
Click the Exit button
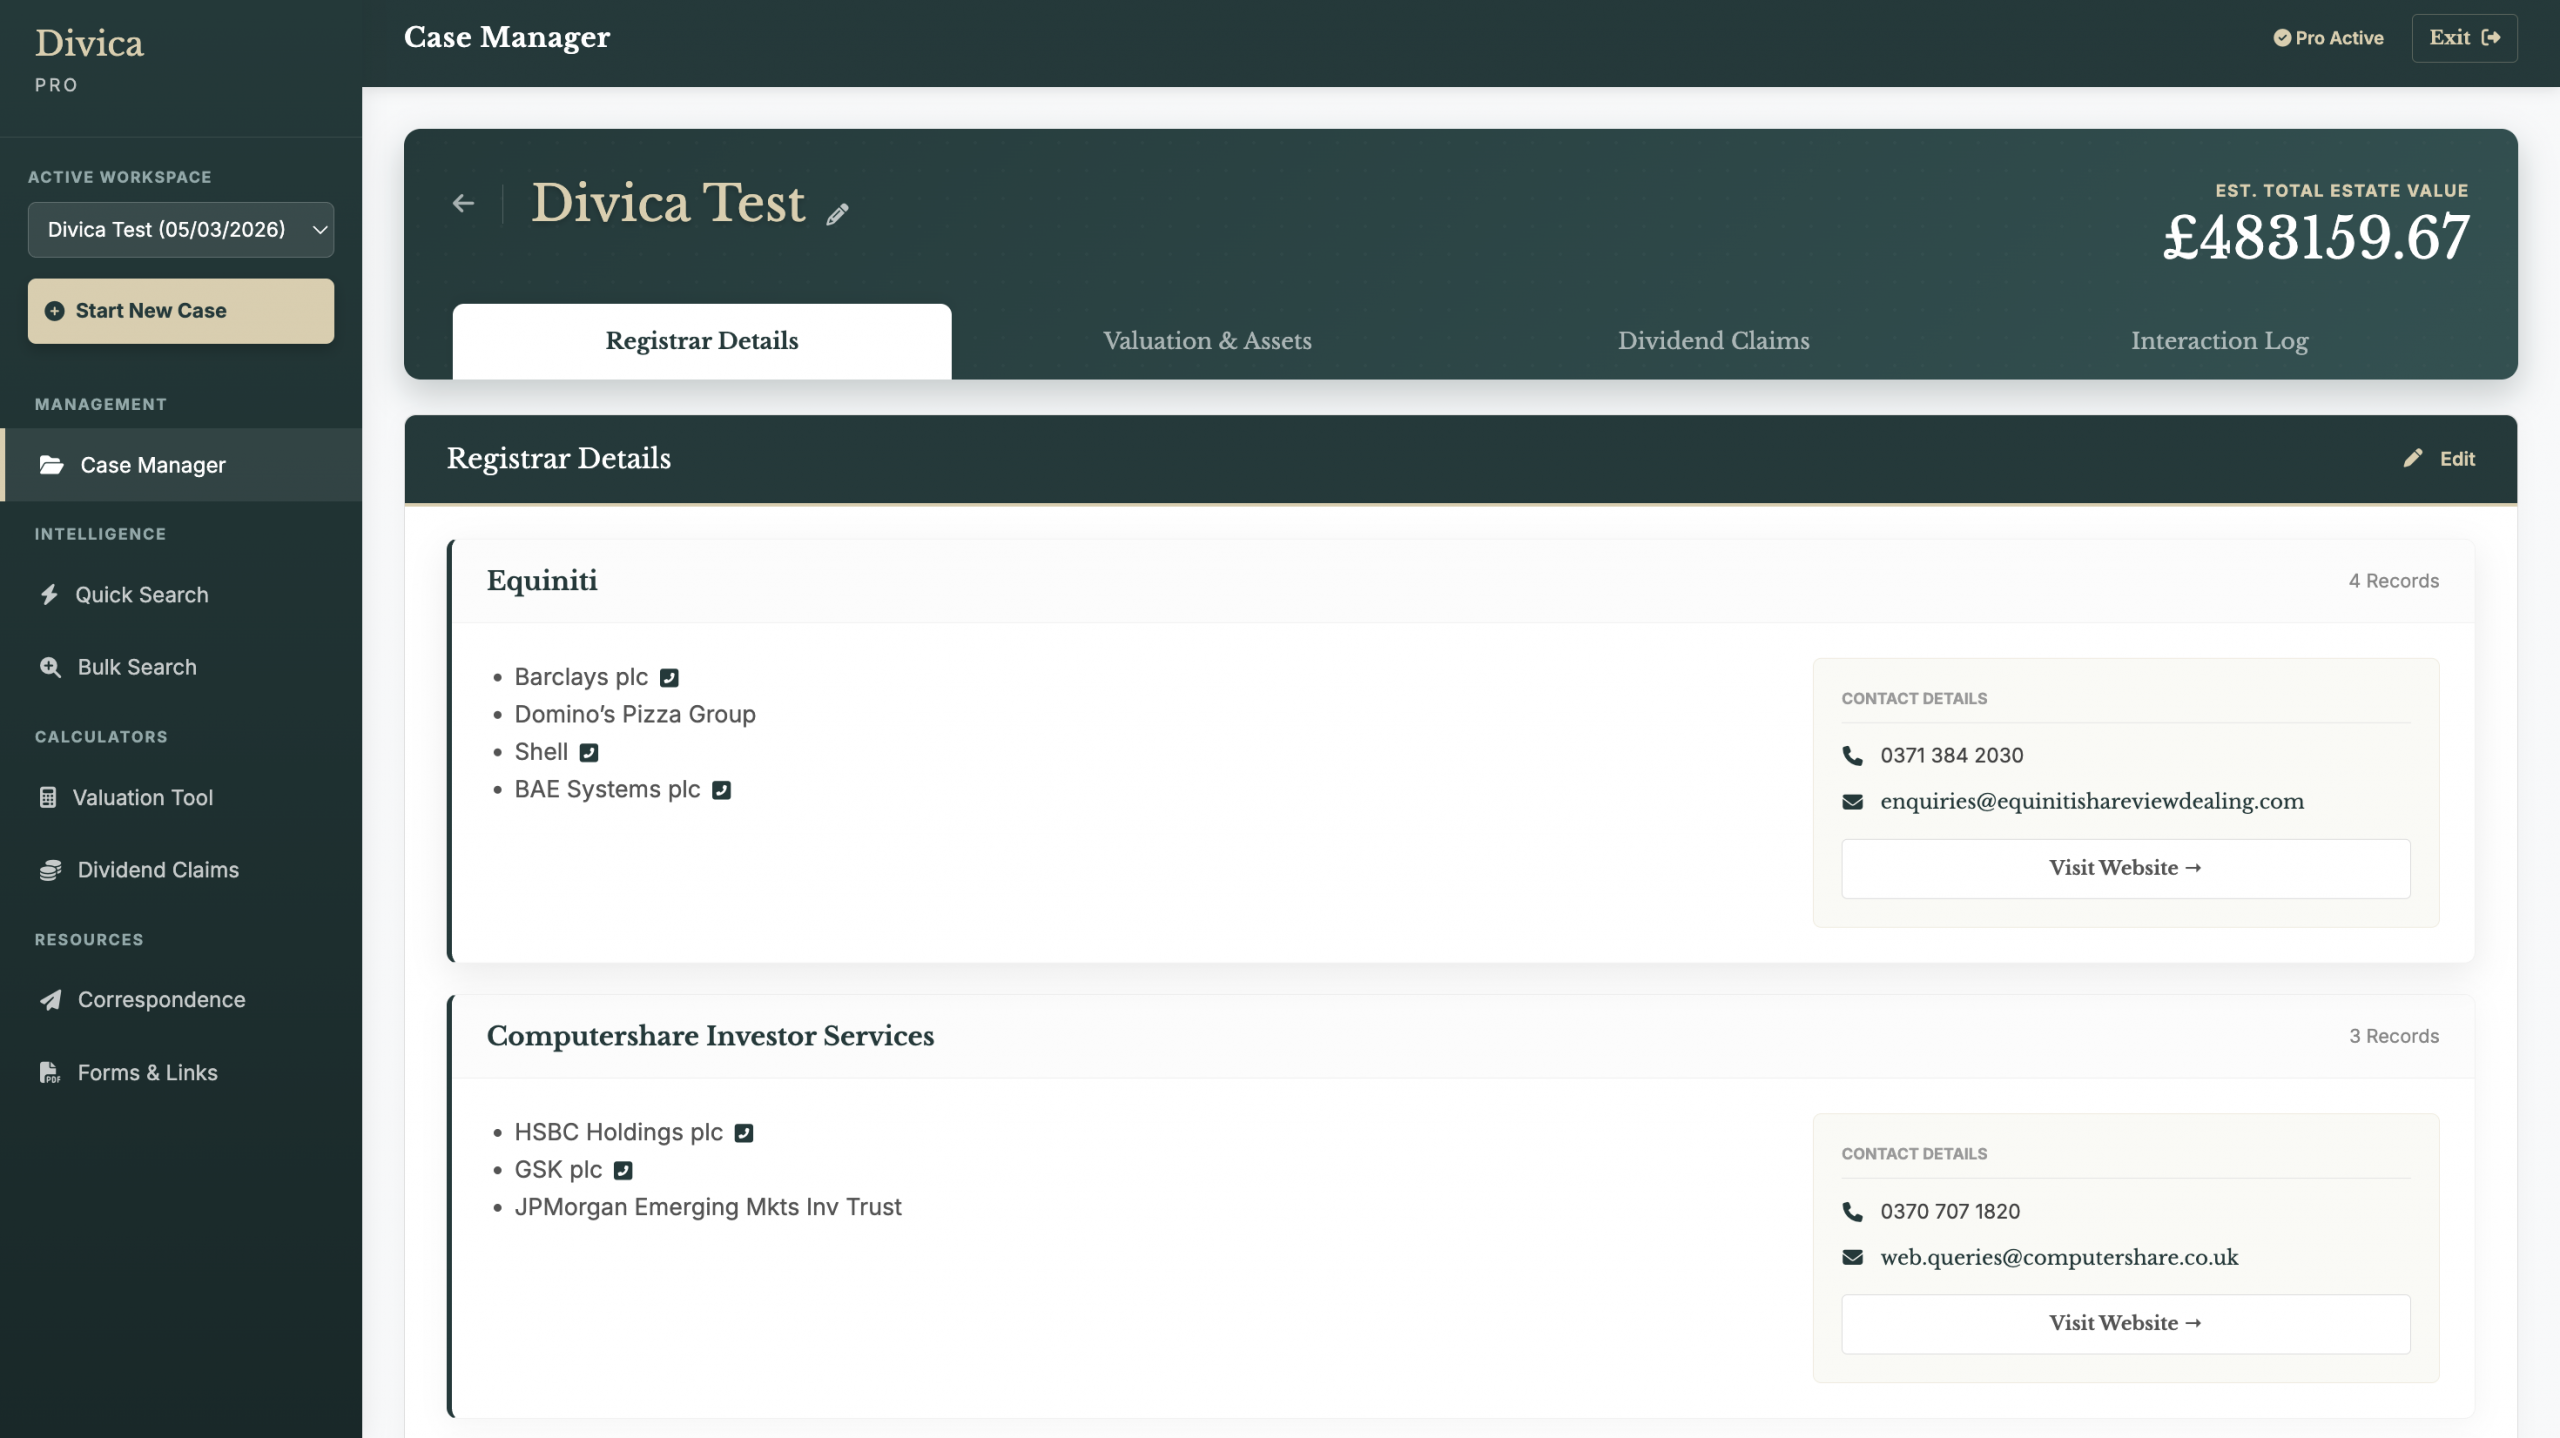2464,38
